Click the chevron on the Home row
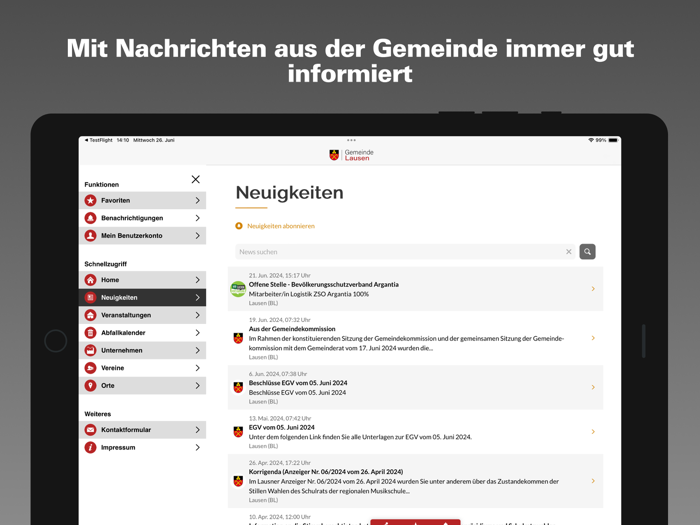This screenshot has height=525, width=700. point(198,280)
